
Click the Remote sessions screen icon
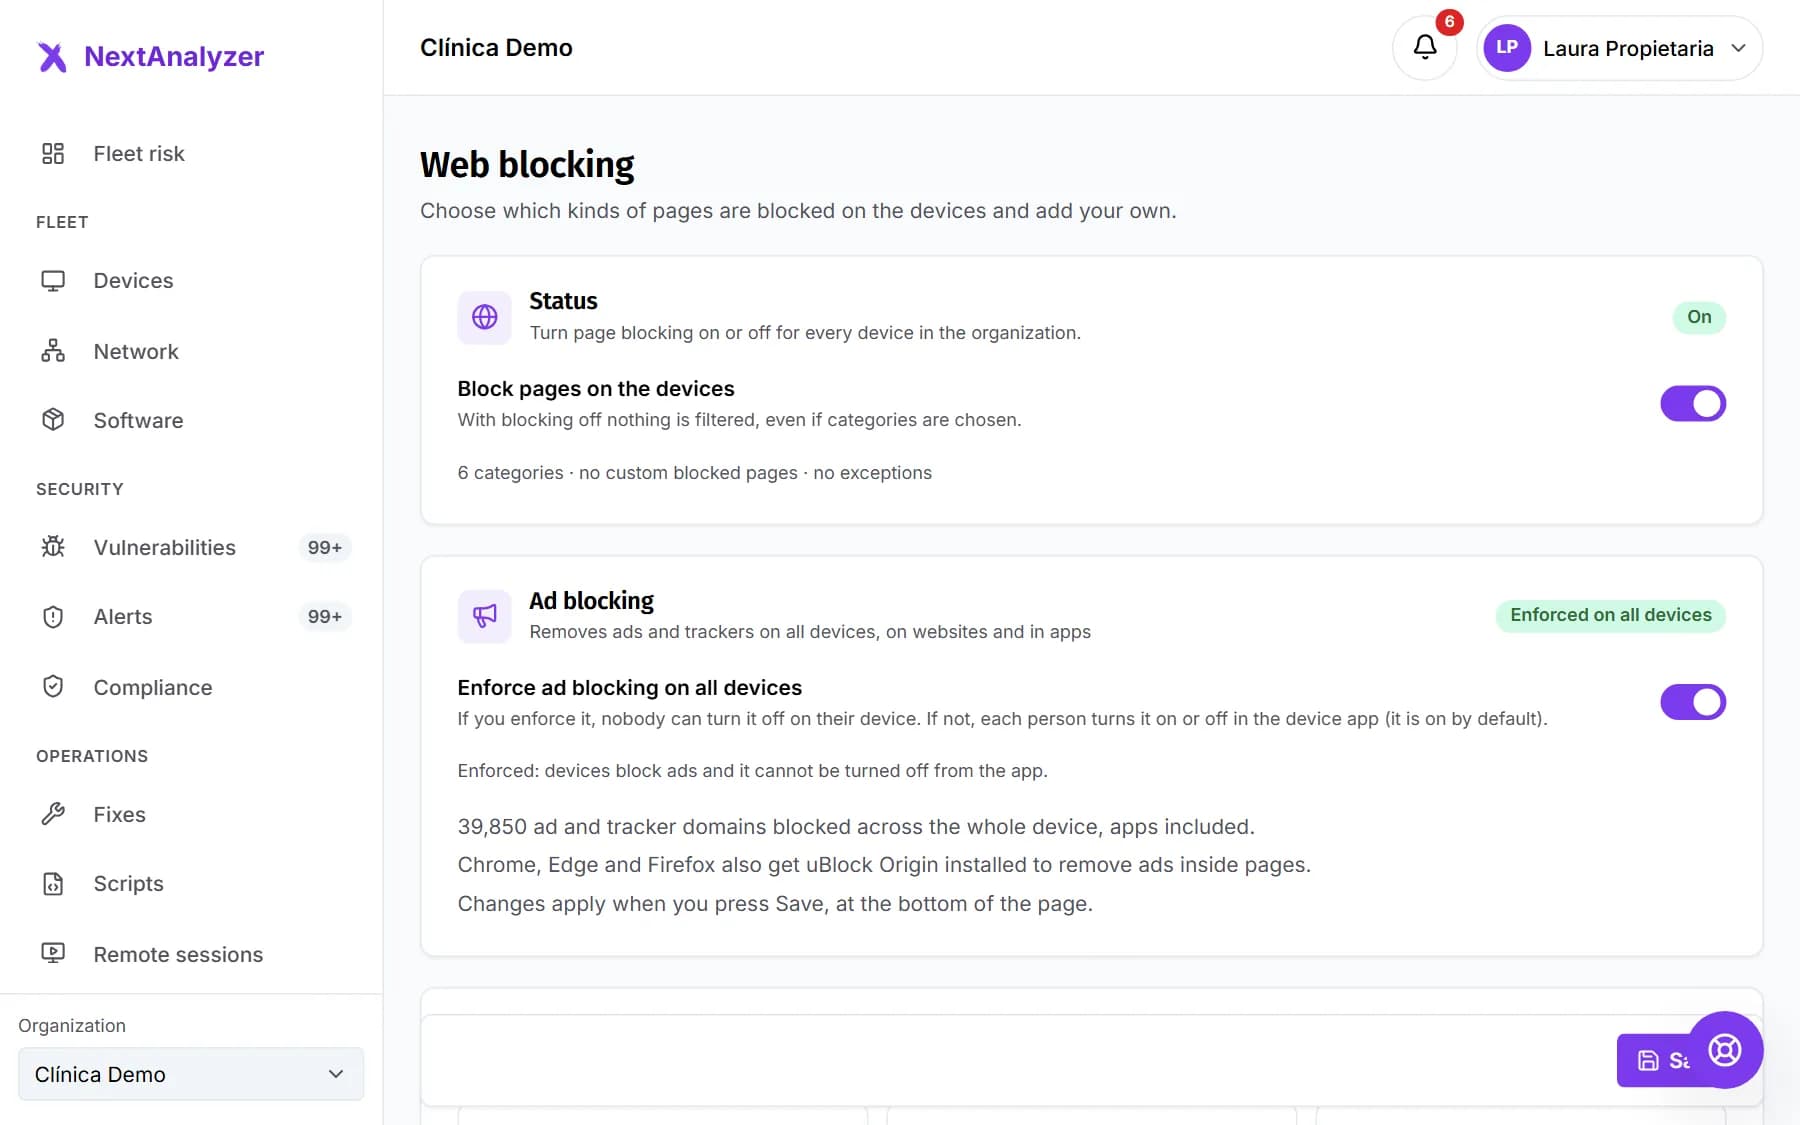pos(53,954)
